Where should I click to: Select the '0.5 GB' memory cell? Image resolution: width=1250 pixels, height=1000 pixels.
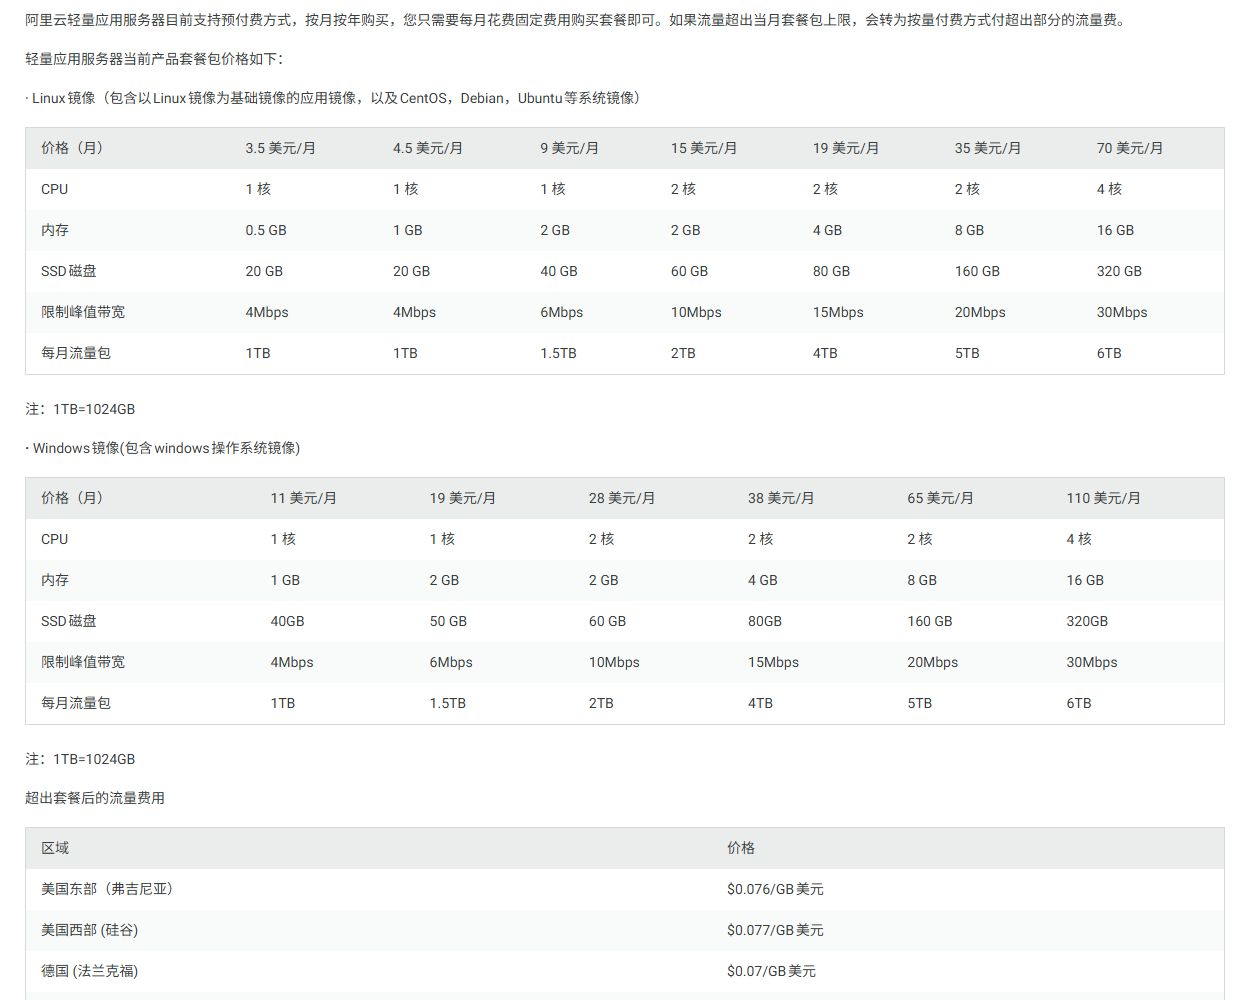[266, 230]
